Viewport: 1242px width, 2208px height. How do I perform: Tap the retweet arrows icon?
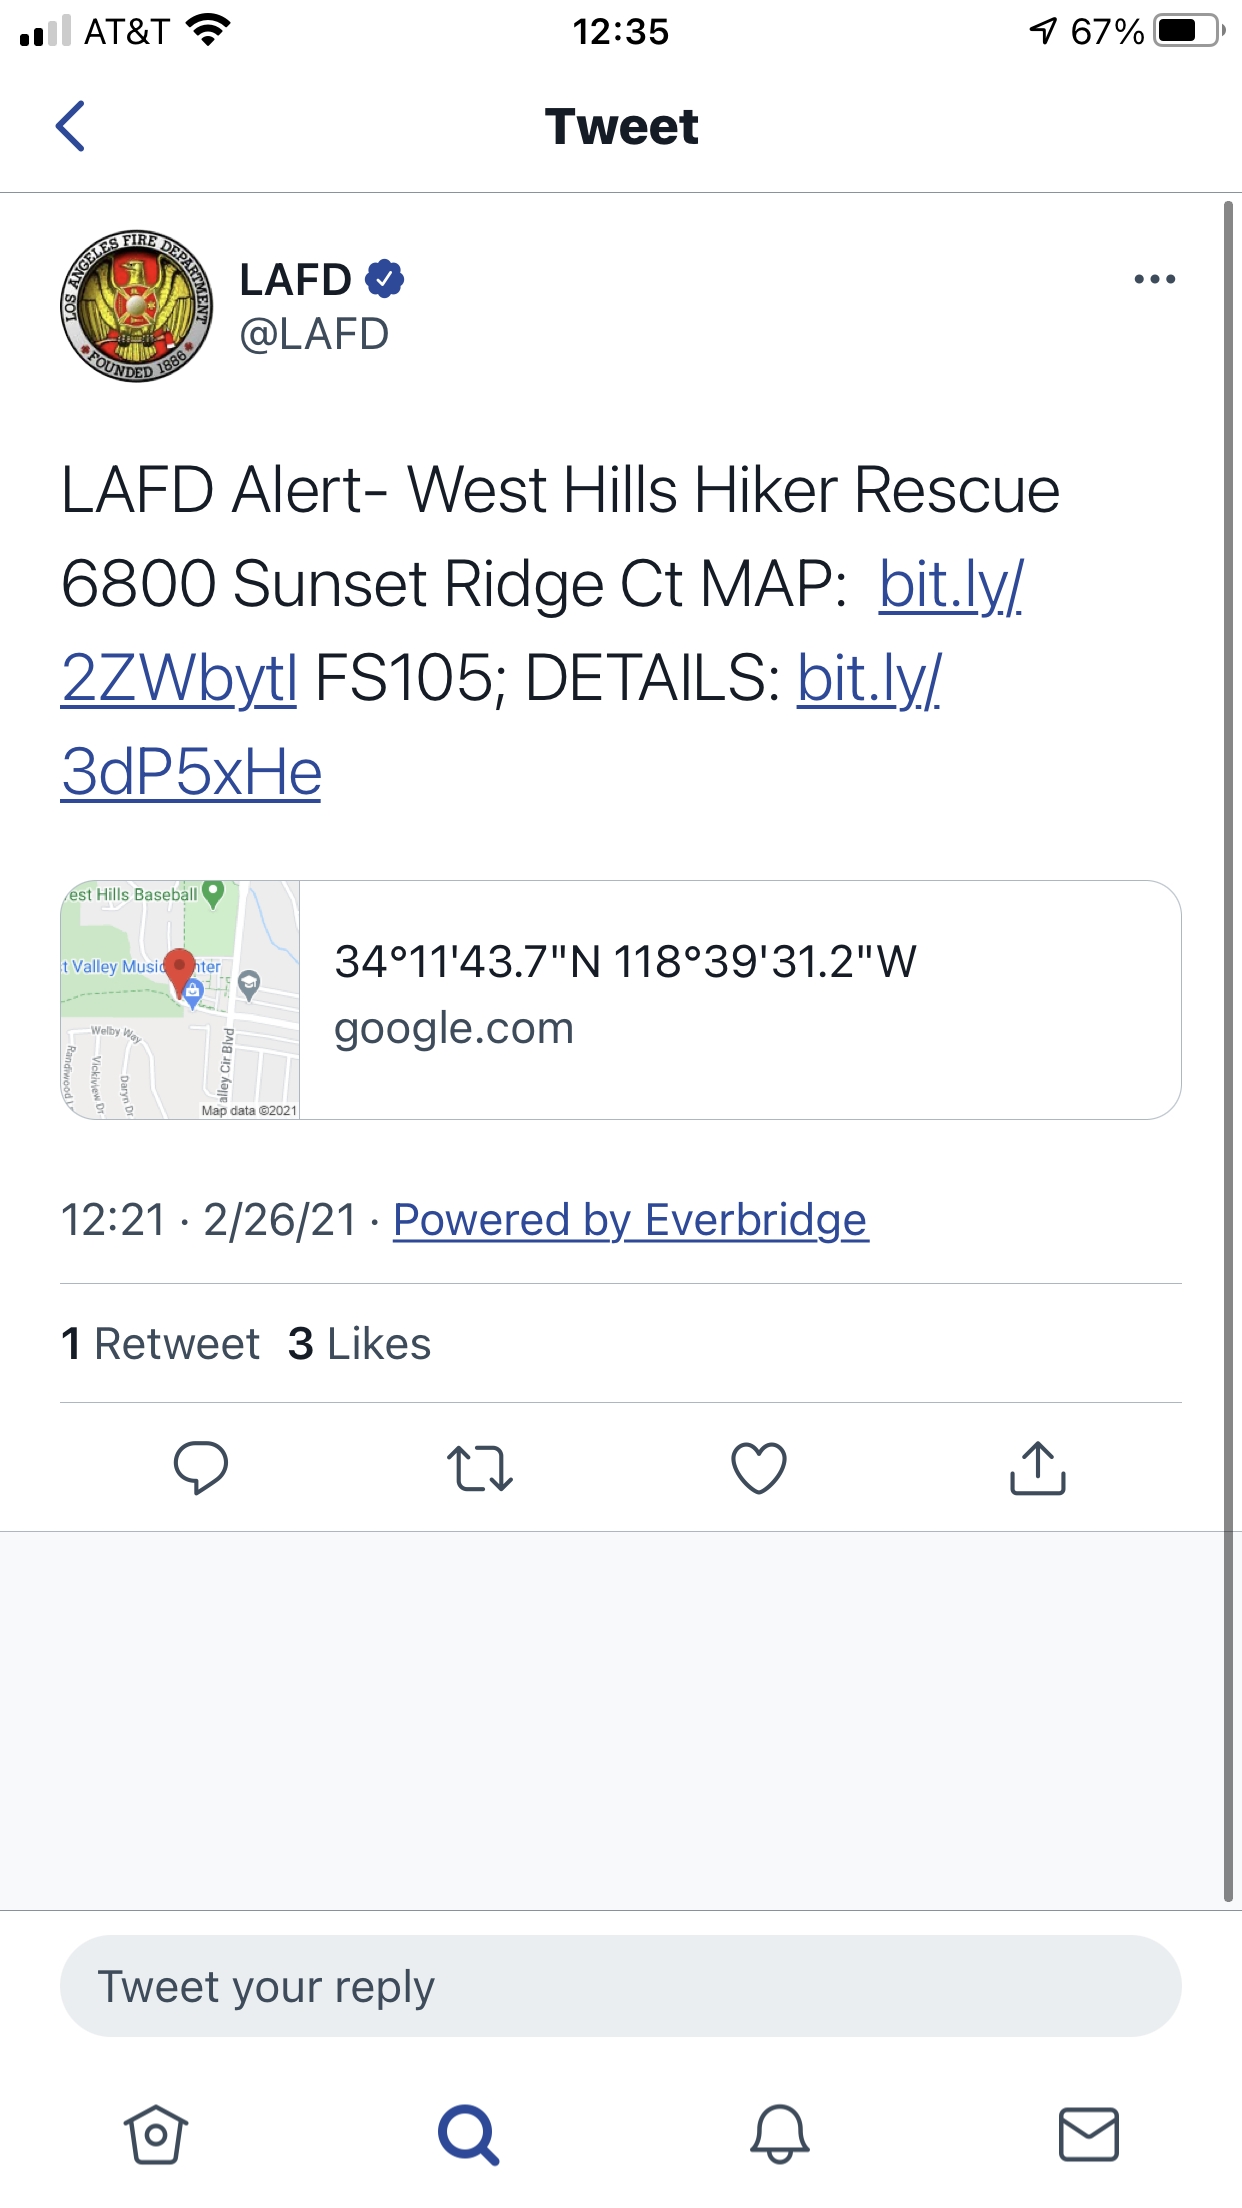(x=480, y=1468)
